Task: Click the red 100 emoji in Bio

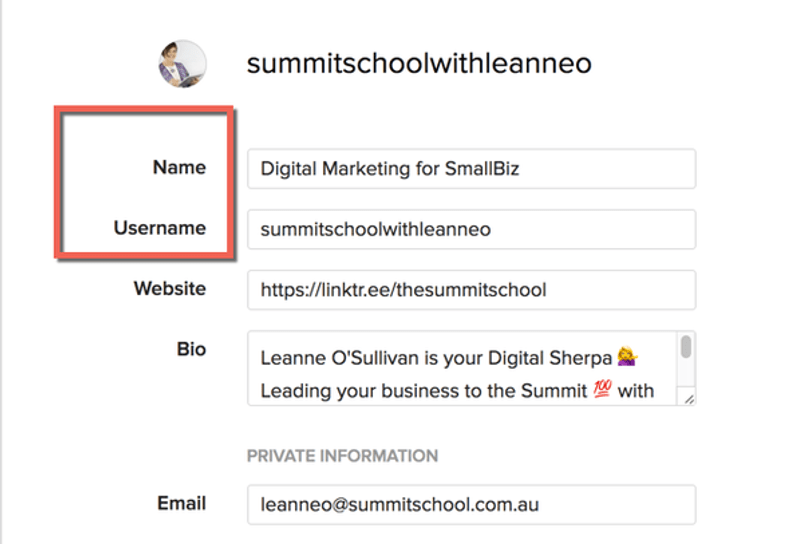Action: pos(601,390)
